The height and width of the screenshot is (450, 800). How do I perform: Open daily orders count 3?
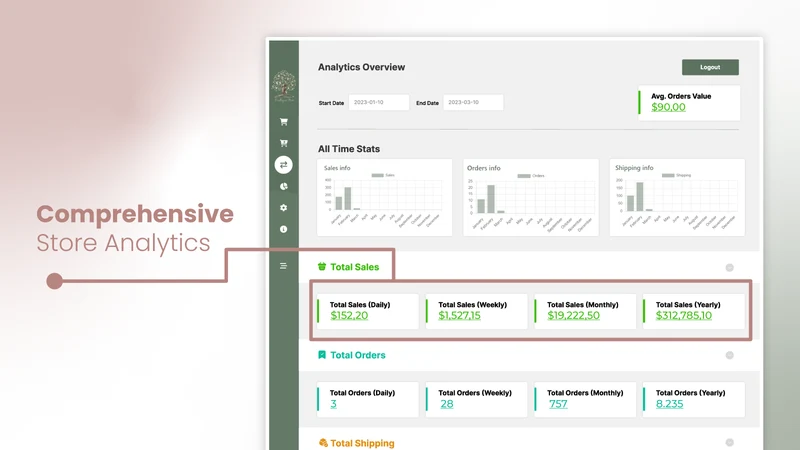333,404
